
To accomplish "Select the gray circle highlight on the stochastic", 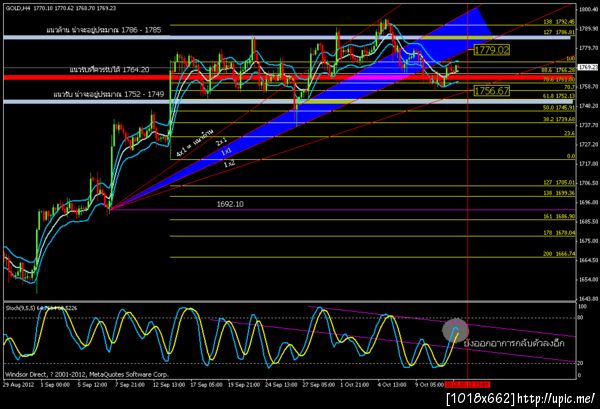I will point(455,330).
